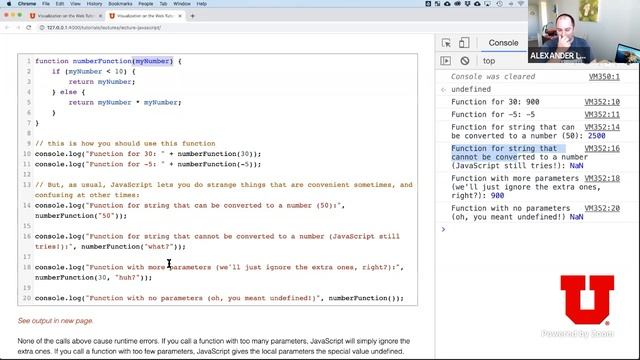Open the Apple menu
This screenshot has height=360, width=640.
[x=9, y=4]
